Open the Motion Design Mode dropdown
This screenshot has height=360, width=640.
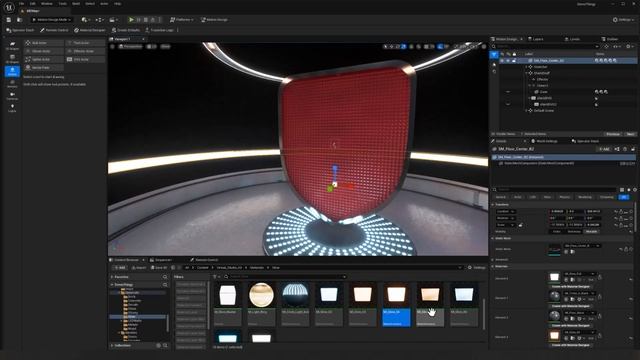pyautogui.click(x=52, y=20)
